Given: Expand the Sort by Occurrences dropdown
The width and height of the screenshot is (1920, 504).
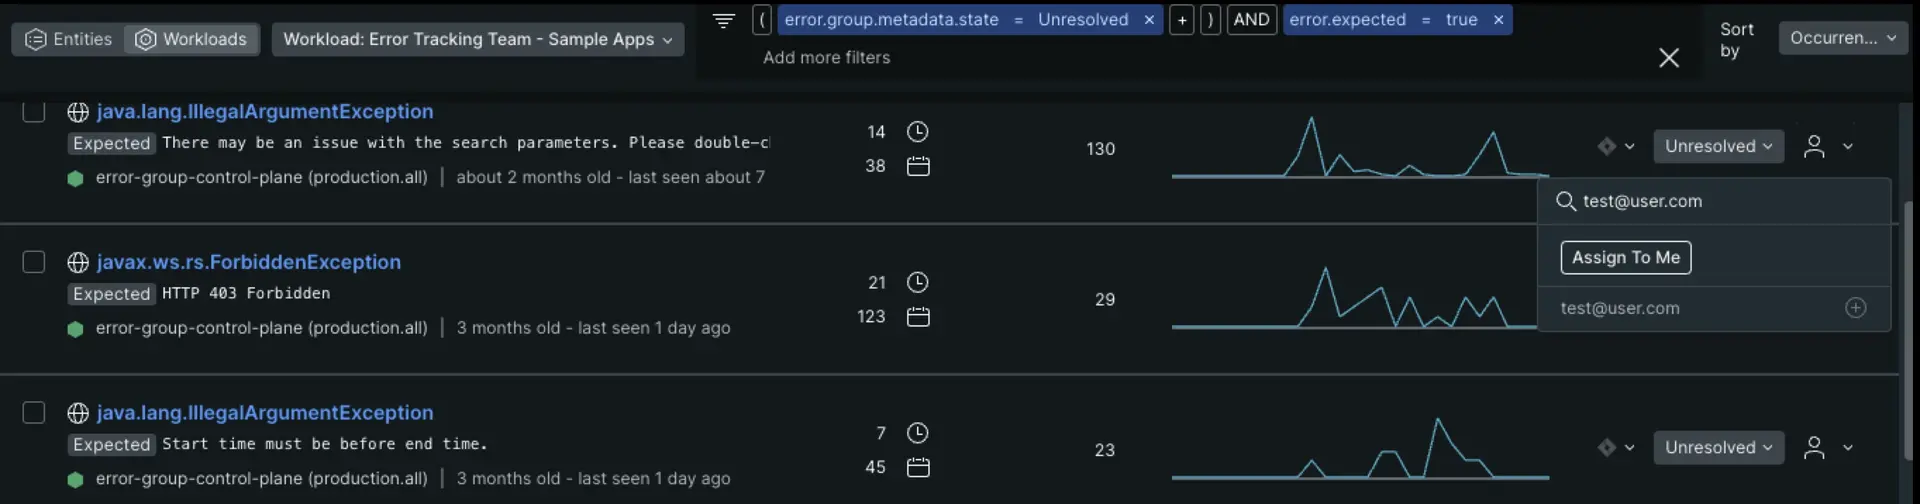Looking at the screenshot, I should (x=1842, y=38).
